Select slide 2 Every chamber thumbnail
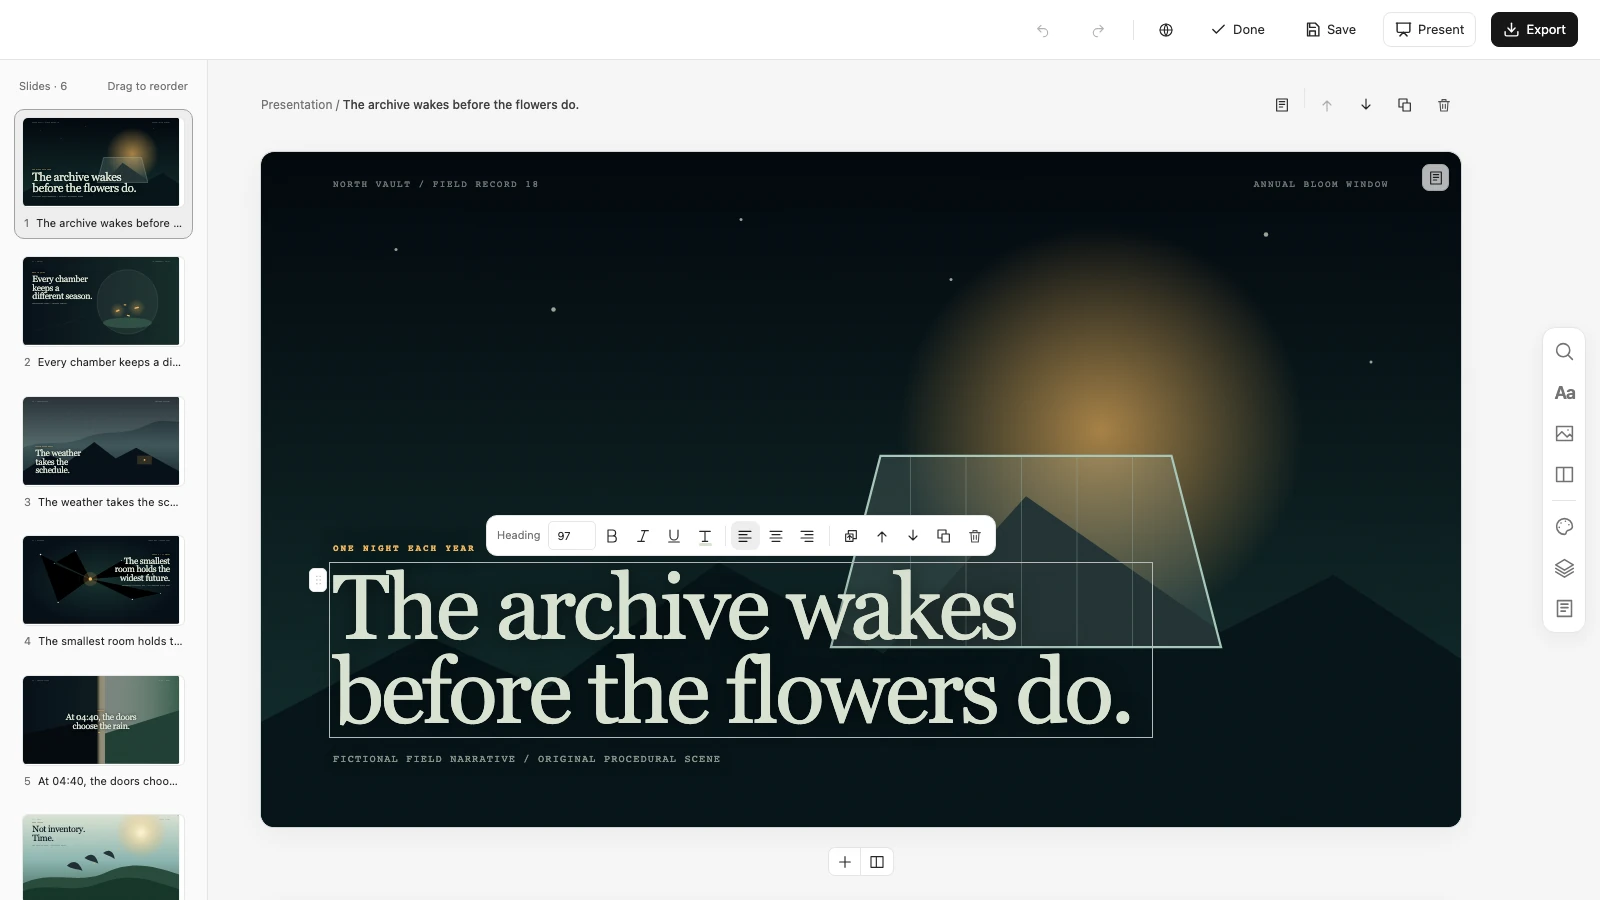 tap(101, 301)
